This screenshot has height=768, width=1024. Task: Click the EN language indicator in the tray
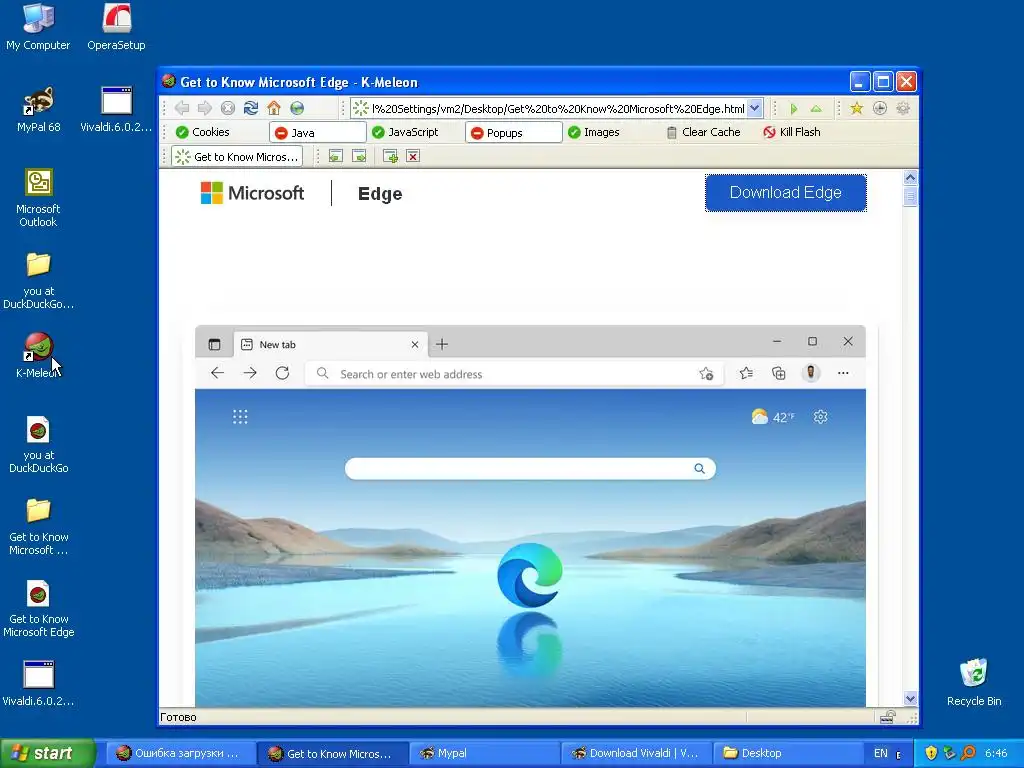pyautogui.click(x=881, y=753)
